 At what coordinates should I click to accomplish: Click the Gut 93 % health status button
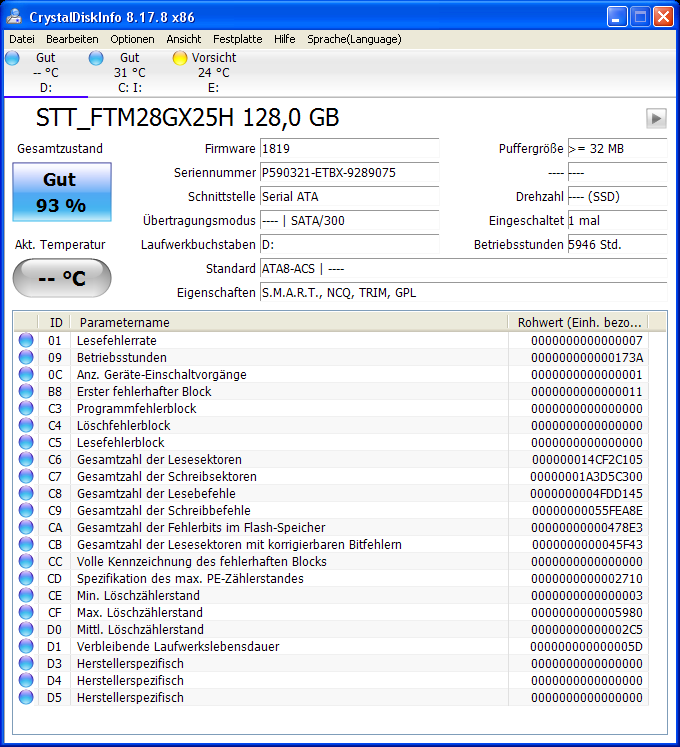point(62,192)
